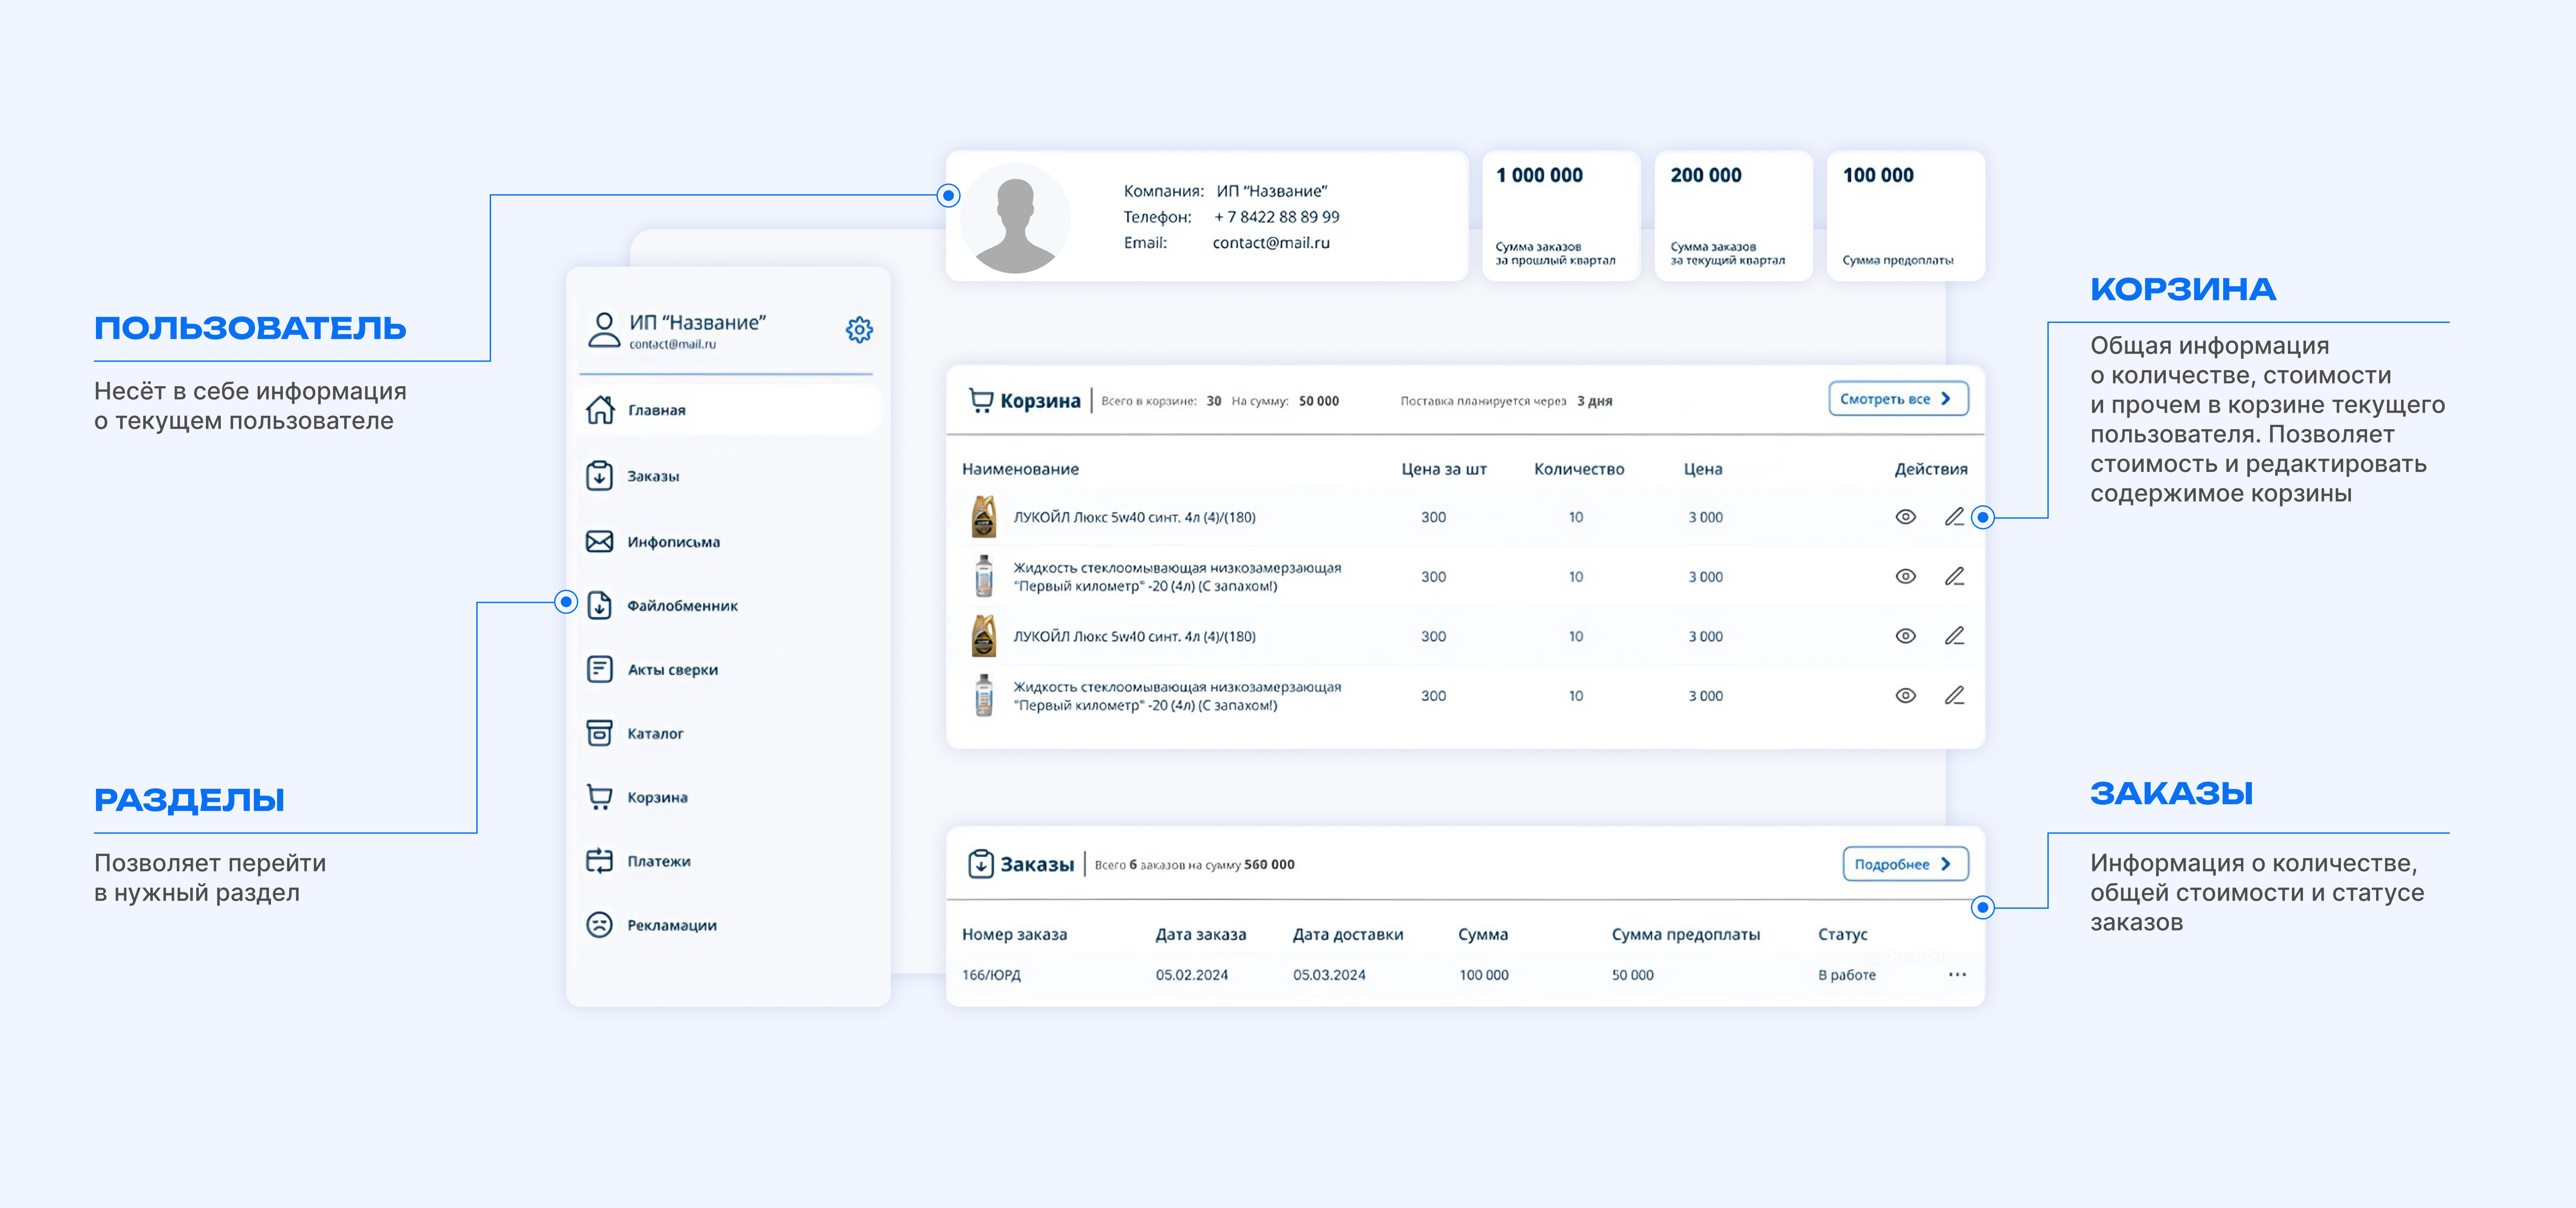Open Инфописьма envelope icon in the sidebar
The height and width of the screenshot is (1208, 2576).
click(x=599, y=541)
